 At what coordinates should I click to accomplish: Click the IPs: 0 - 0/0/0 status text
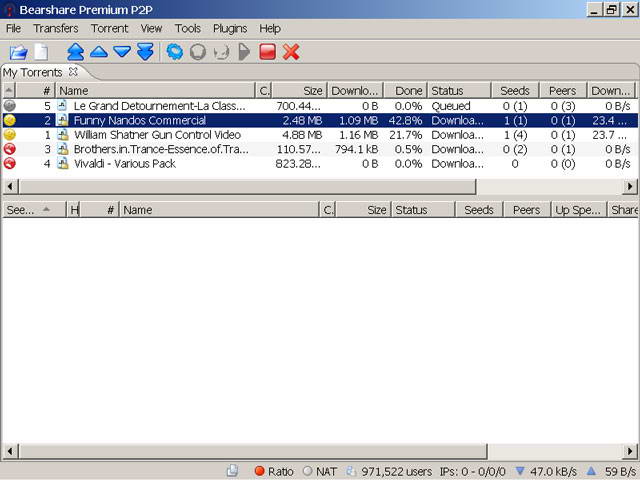tap(473, 471)
